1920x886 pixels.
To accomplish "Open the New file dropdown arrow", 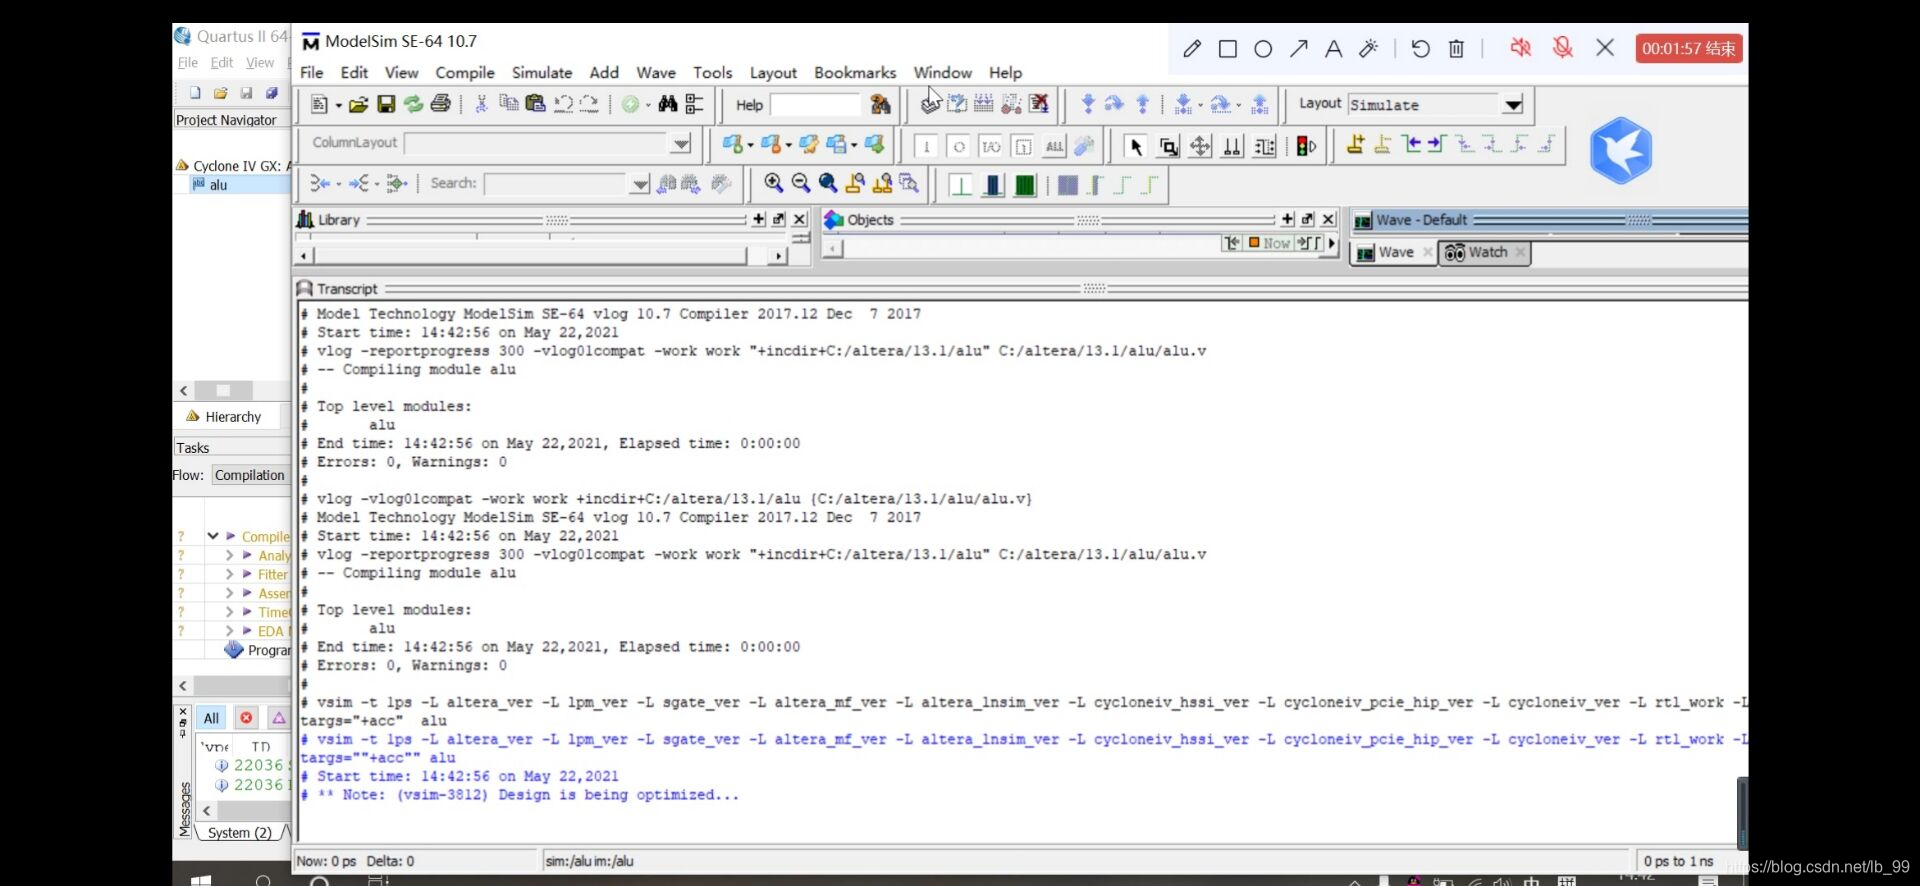I will [x=338, y=105].
